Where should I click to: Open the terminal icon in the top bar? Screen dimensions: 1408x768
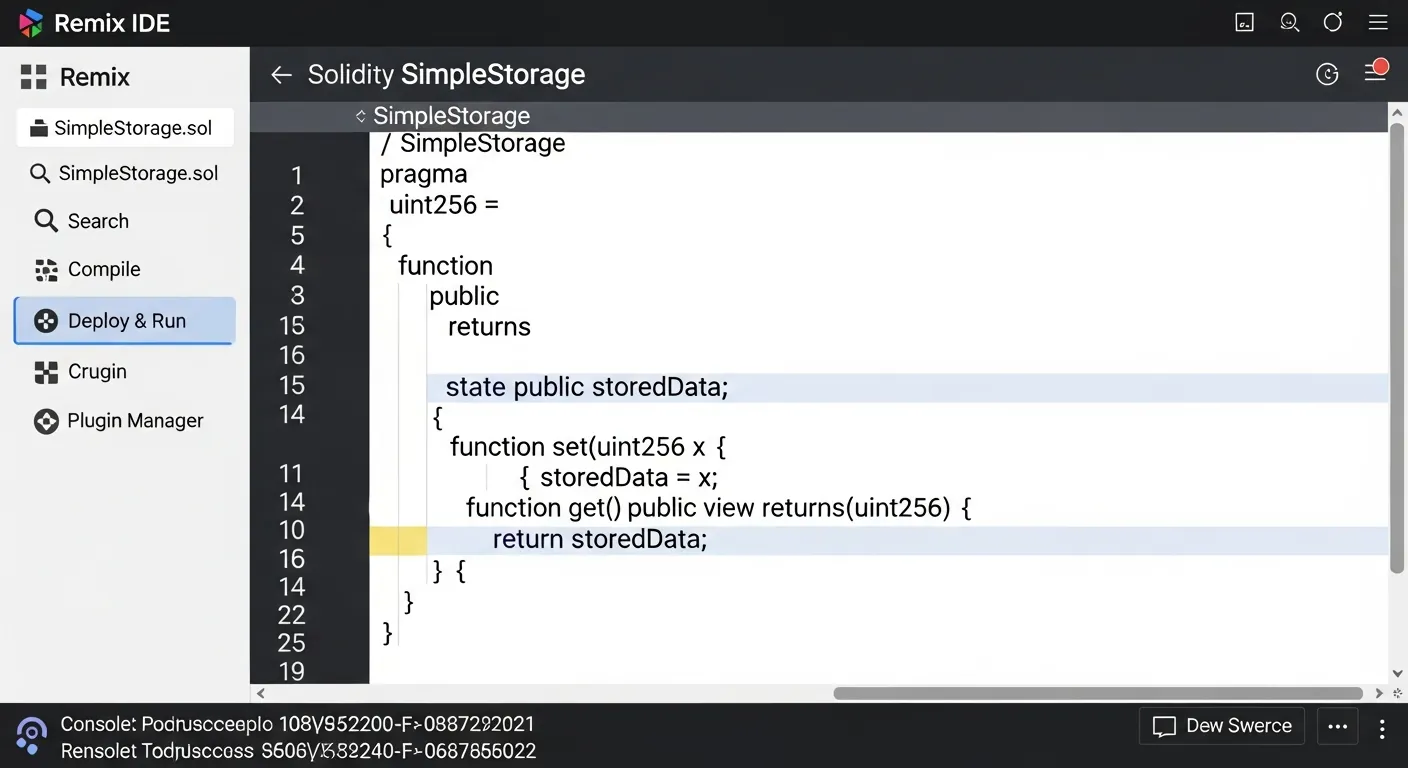(x=1244, y=21)
